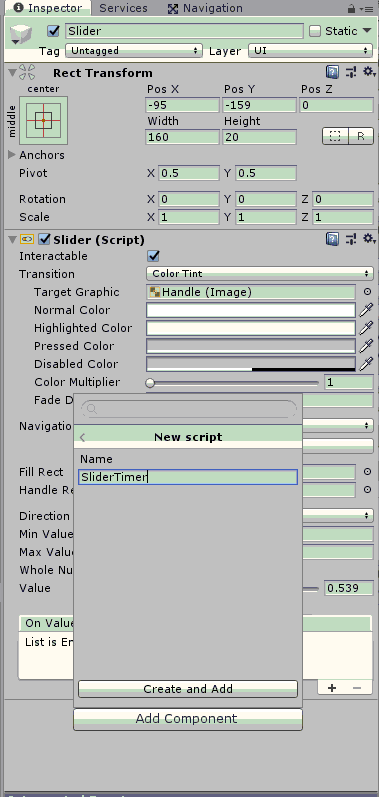Pick Normal Color with eyedropper
Viewport: 379px width, 797px height.
(366, 310)
